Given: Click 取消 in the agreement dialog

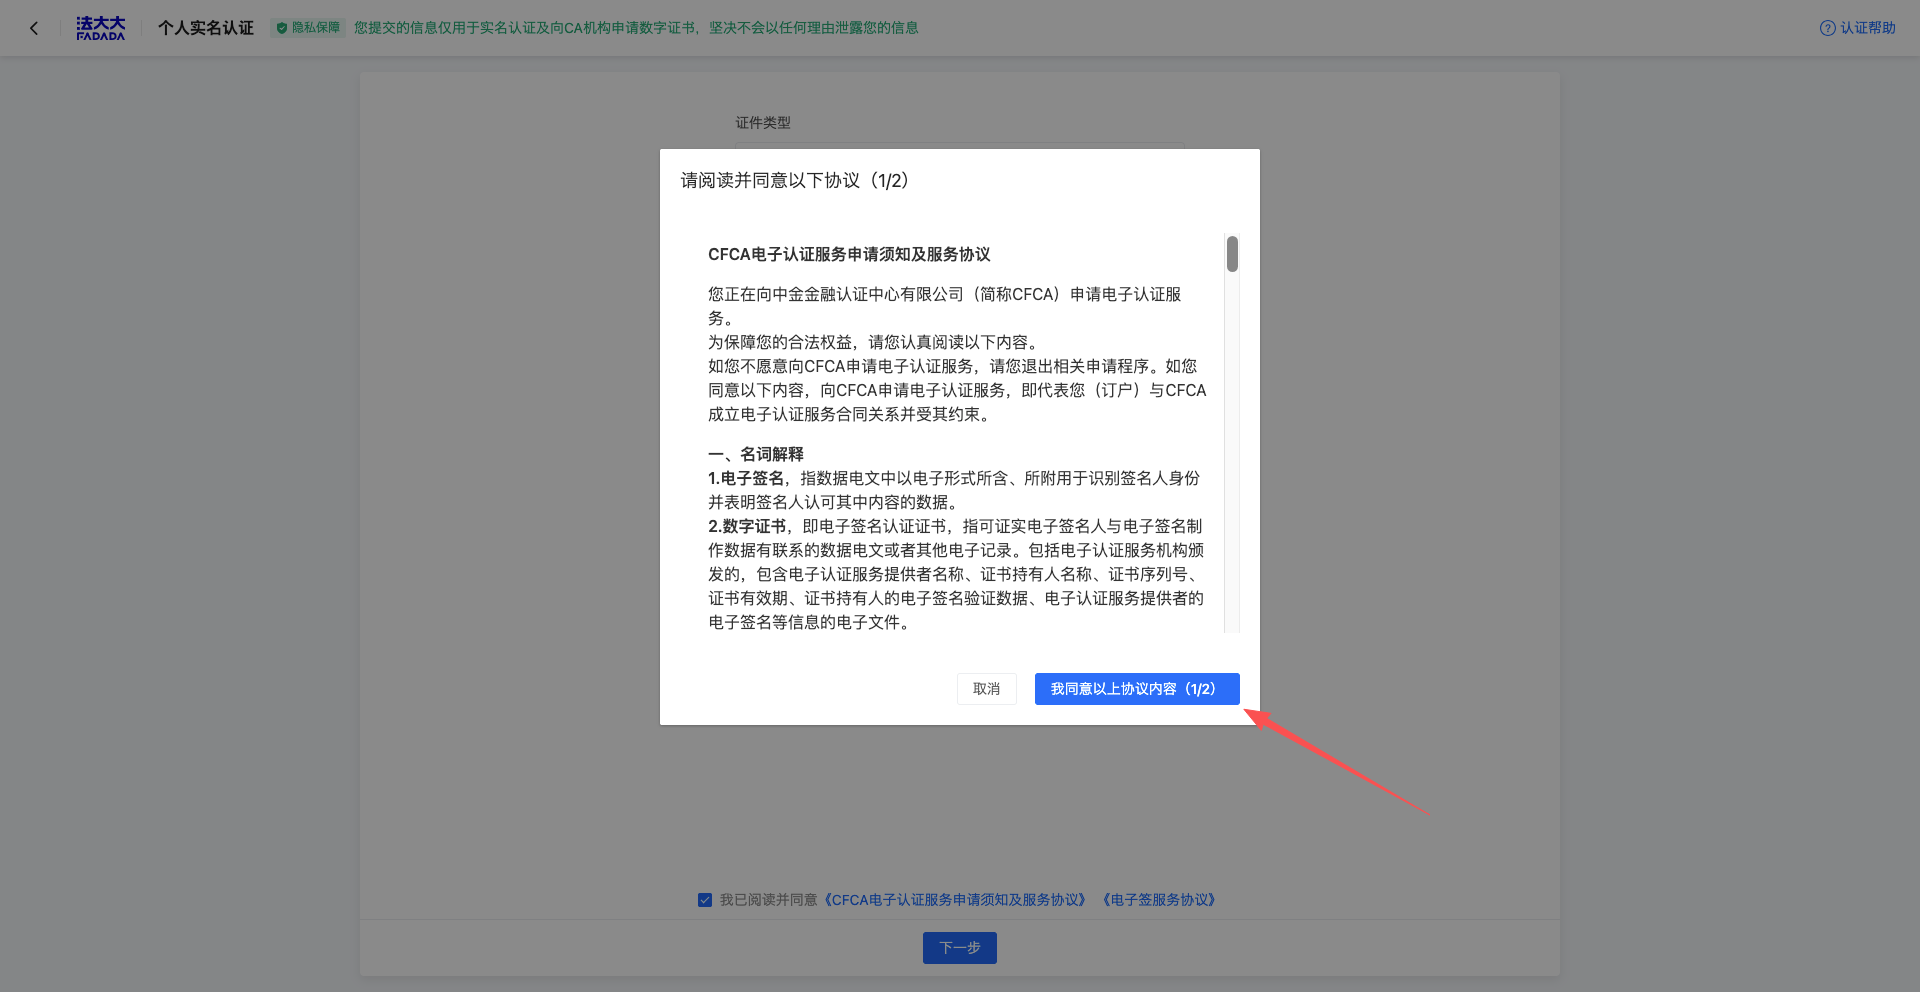Looking at the screenshot, I should coord(986,689).
